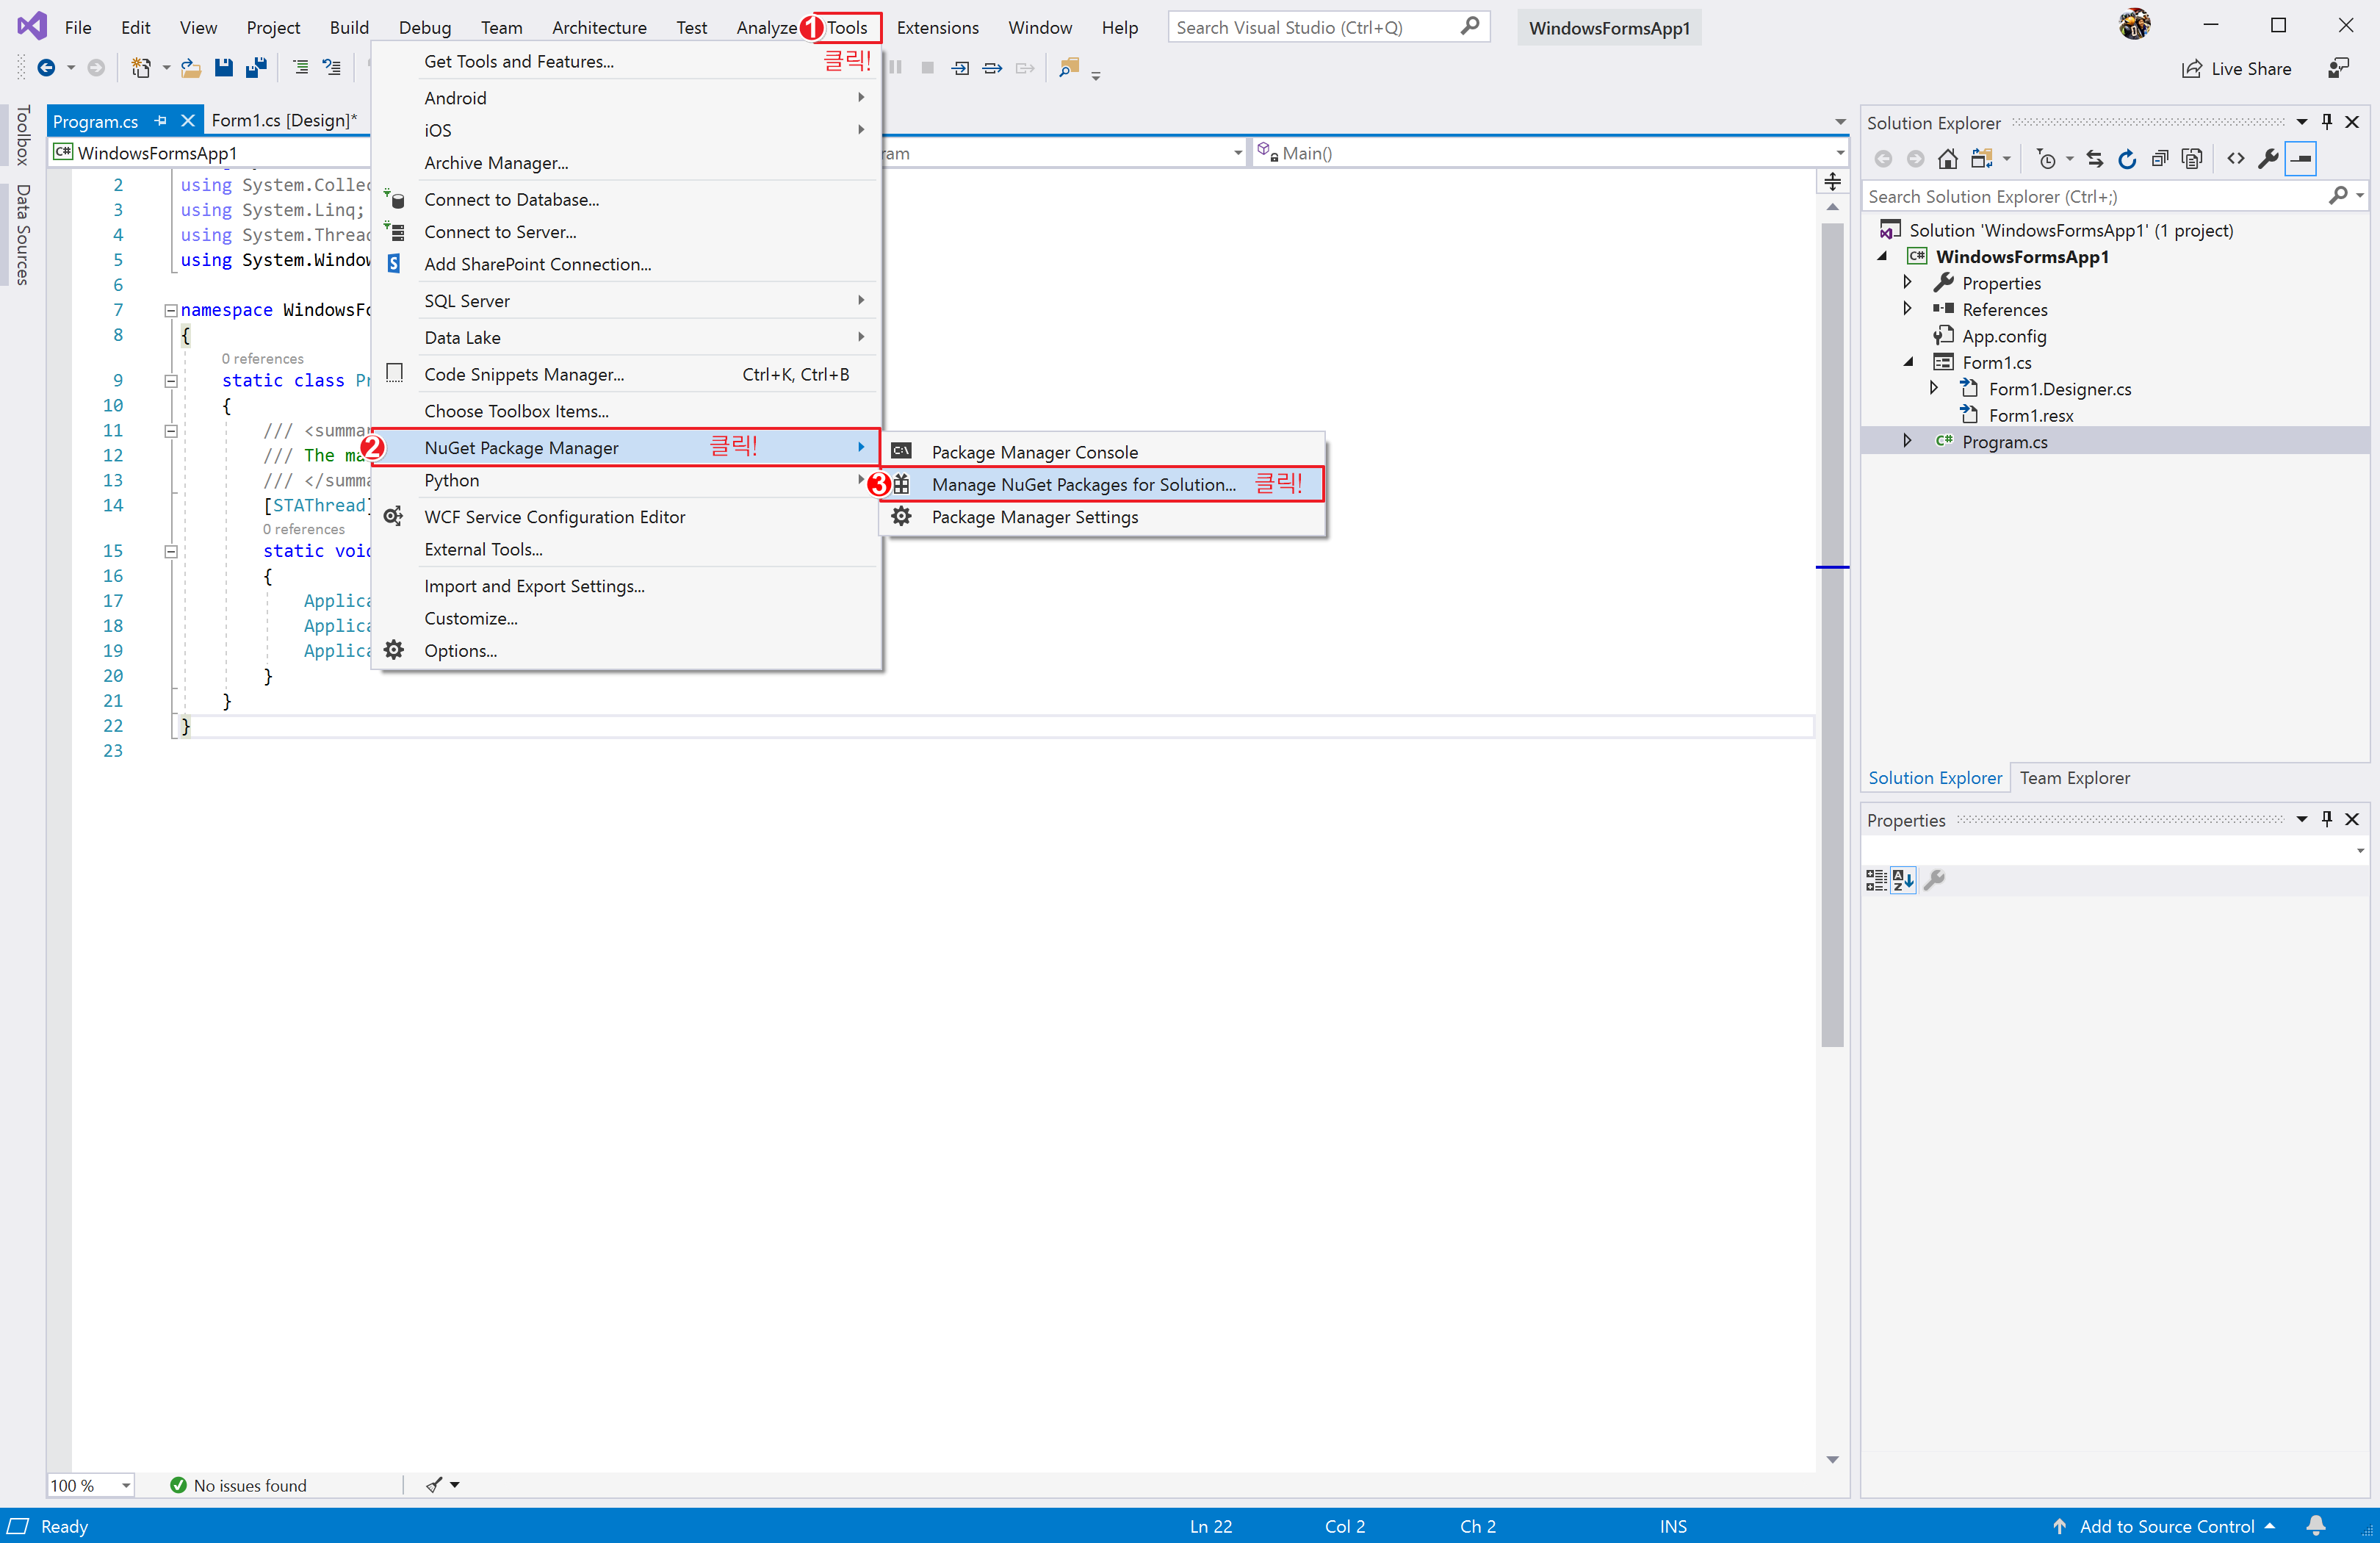Toggle auto-hide pin on the Properties panel

[2327, 818]
